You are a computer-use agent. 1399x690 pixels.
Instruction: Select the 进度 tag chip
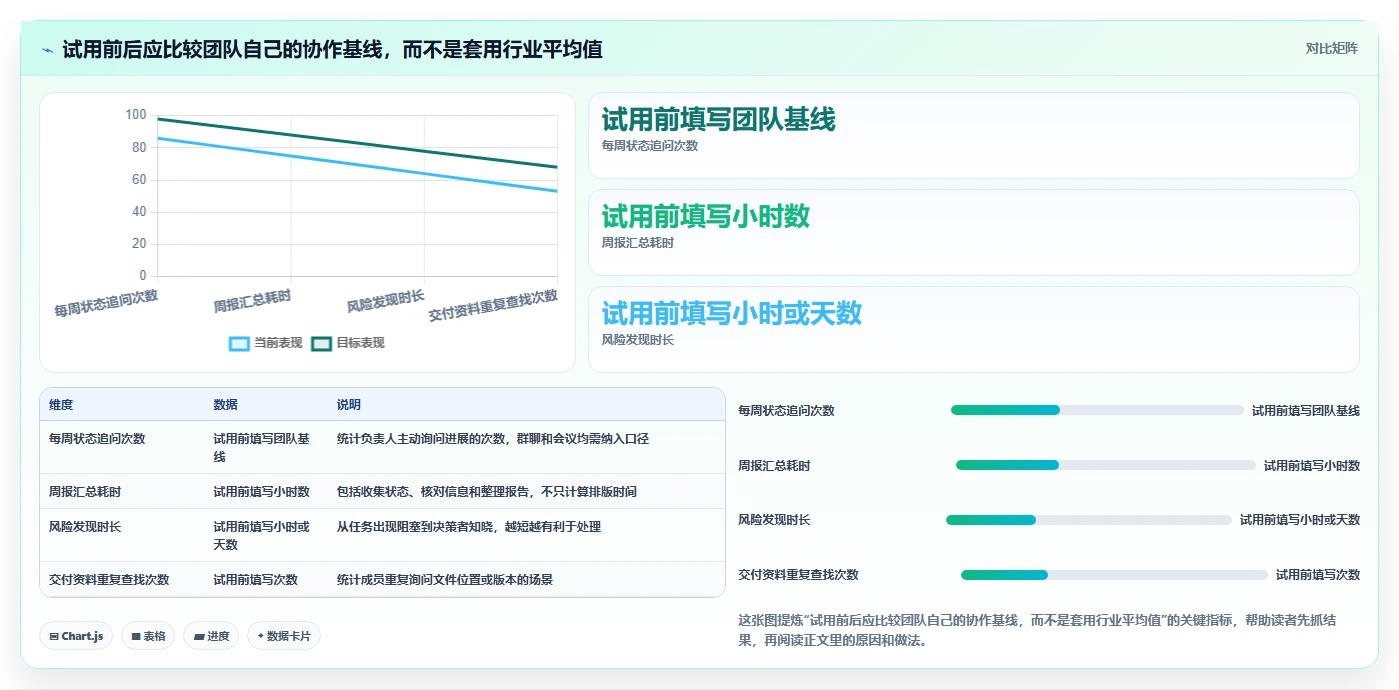pos(211,636)
